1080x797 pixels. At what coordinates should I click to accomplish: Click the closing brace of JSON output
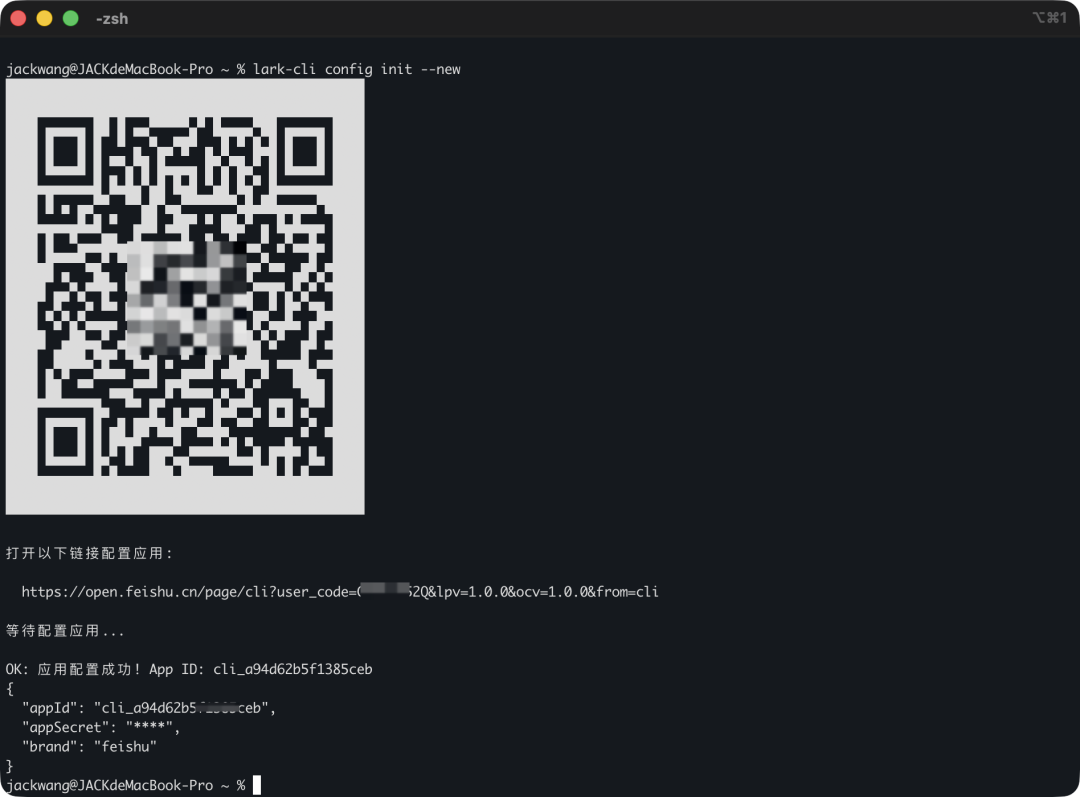coord(10,765)
